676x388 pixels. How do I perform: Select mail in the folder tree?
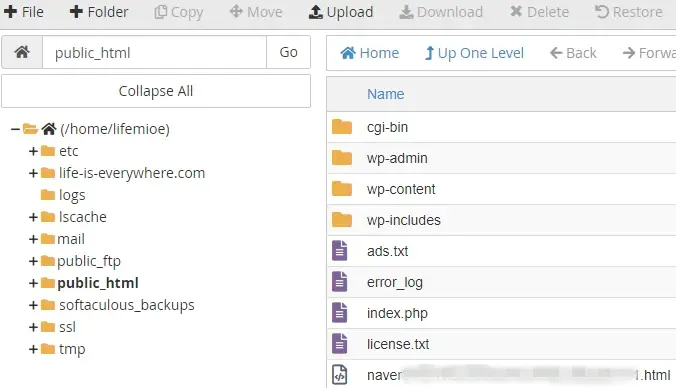tap(71, 239)
